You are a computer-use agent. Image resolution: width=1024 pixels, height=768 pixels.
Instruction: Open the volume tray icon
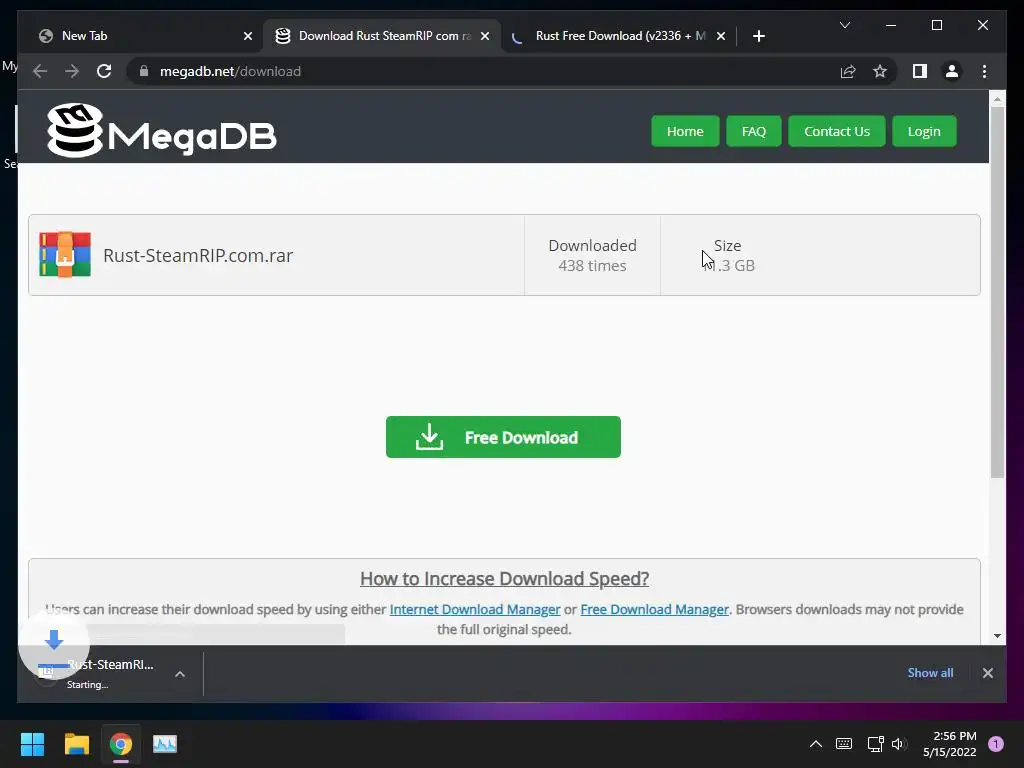(899, 744)
